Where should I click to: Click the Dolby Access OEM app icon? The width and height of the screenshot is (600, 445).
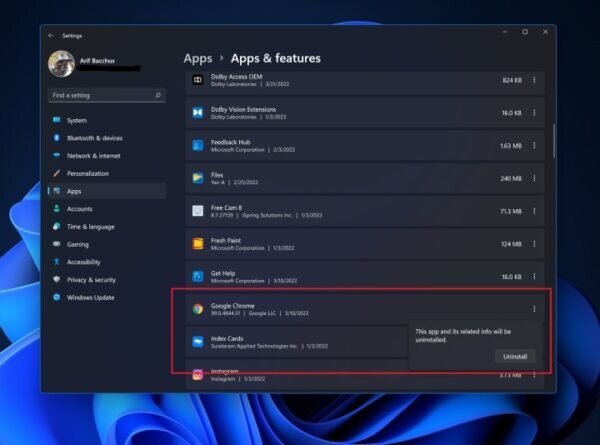coord(198,80)
